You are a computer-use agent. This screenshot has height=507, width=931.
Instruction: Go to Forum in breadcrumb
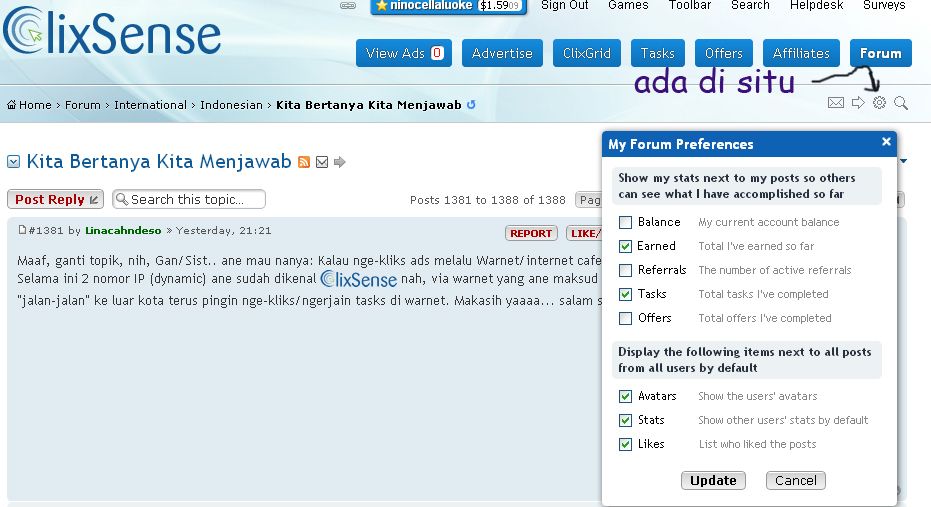click(x=83, y=105)
